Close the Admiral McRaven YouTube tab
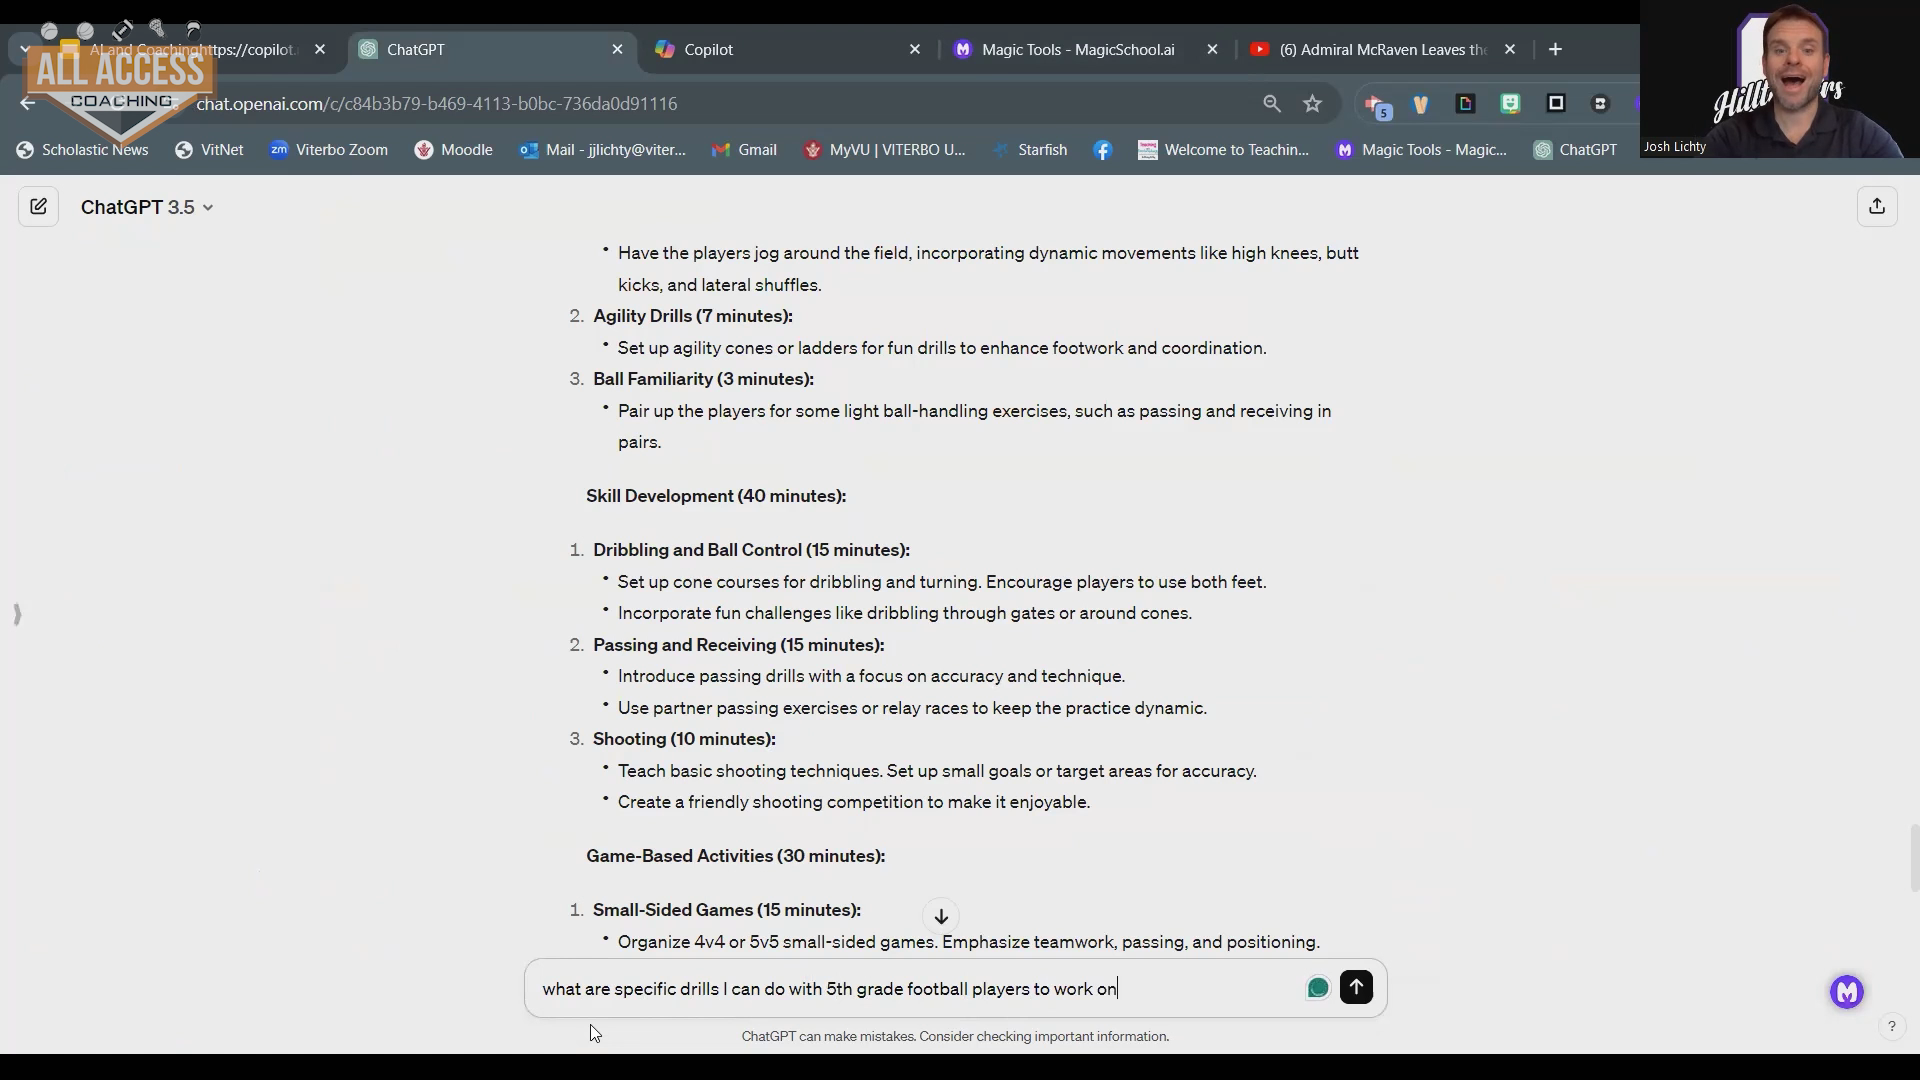 (1510, 49)
